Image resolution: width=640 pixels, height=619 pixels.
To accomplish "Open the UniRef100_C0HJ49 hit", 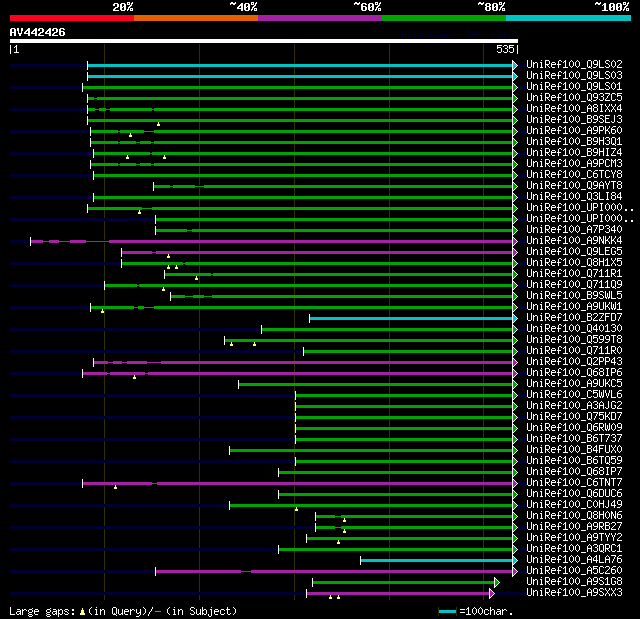I will 574,505.
